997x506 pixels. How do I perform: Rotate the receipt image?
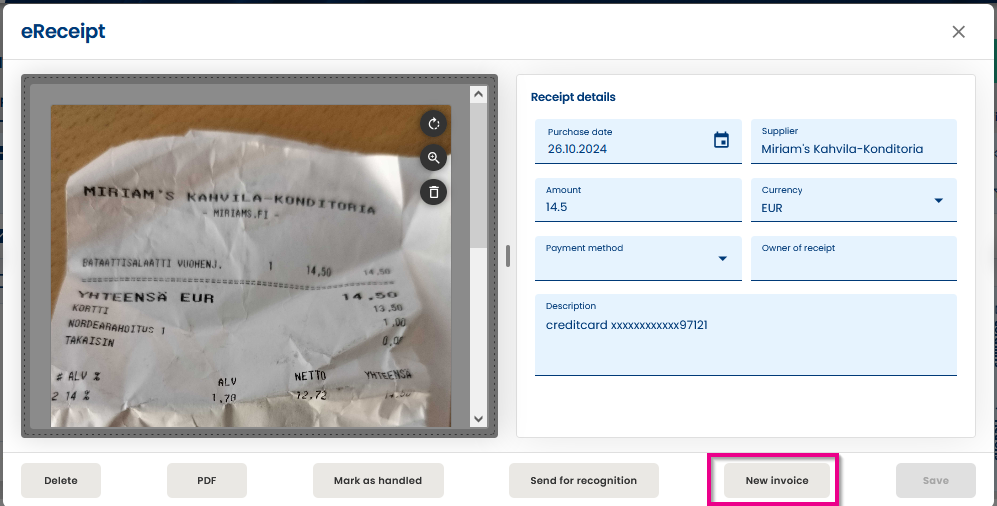click(x=434, y=124)
